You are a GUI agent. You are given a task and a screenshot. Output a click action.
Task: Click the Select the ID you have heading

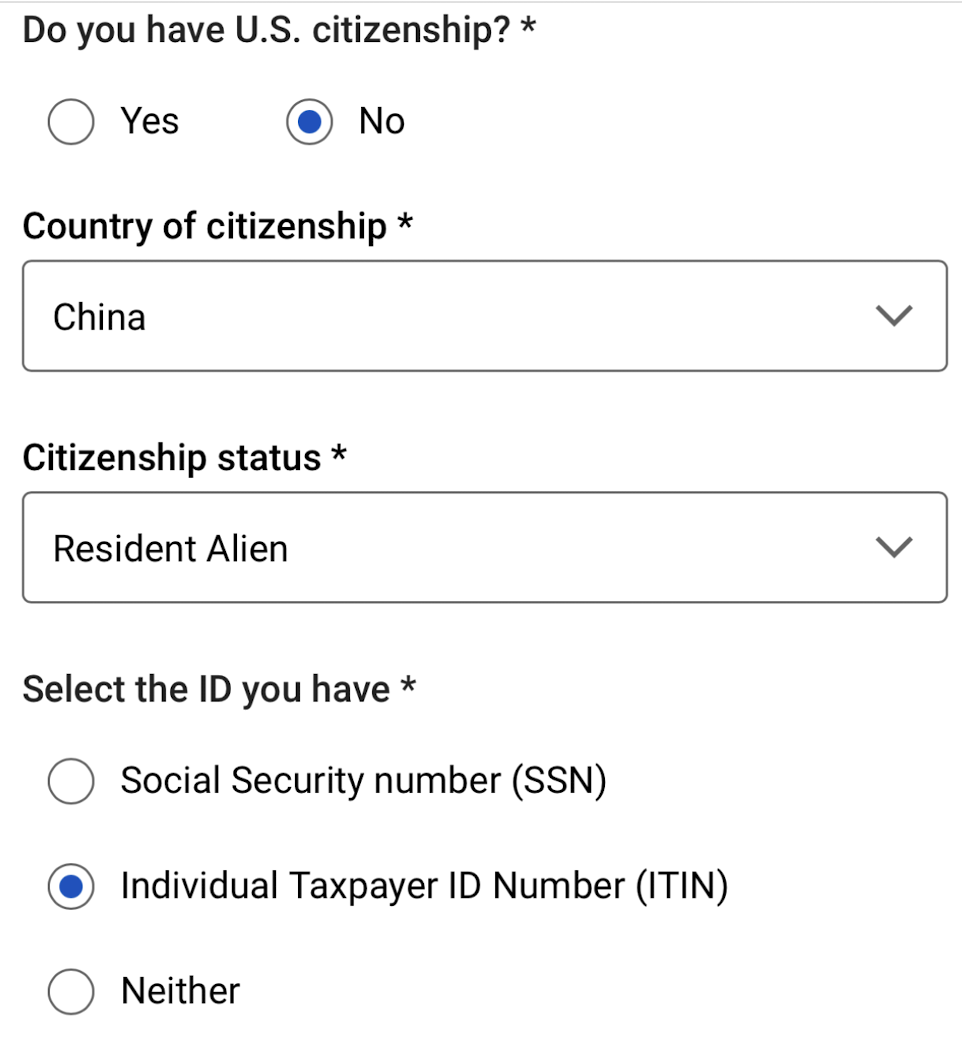(x=219, y=688)
